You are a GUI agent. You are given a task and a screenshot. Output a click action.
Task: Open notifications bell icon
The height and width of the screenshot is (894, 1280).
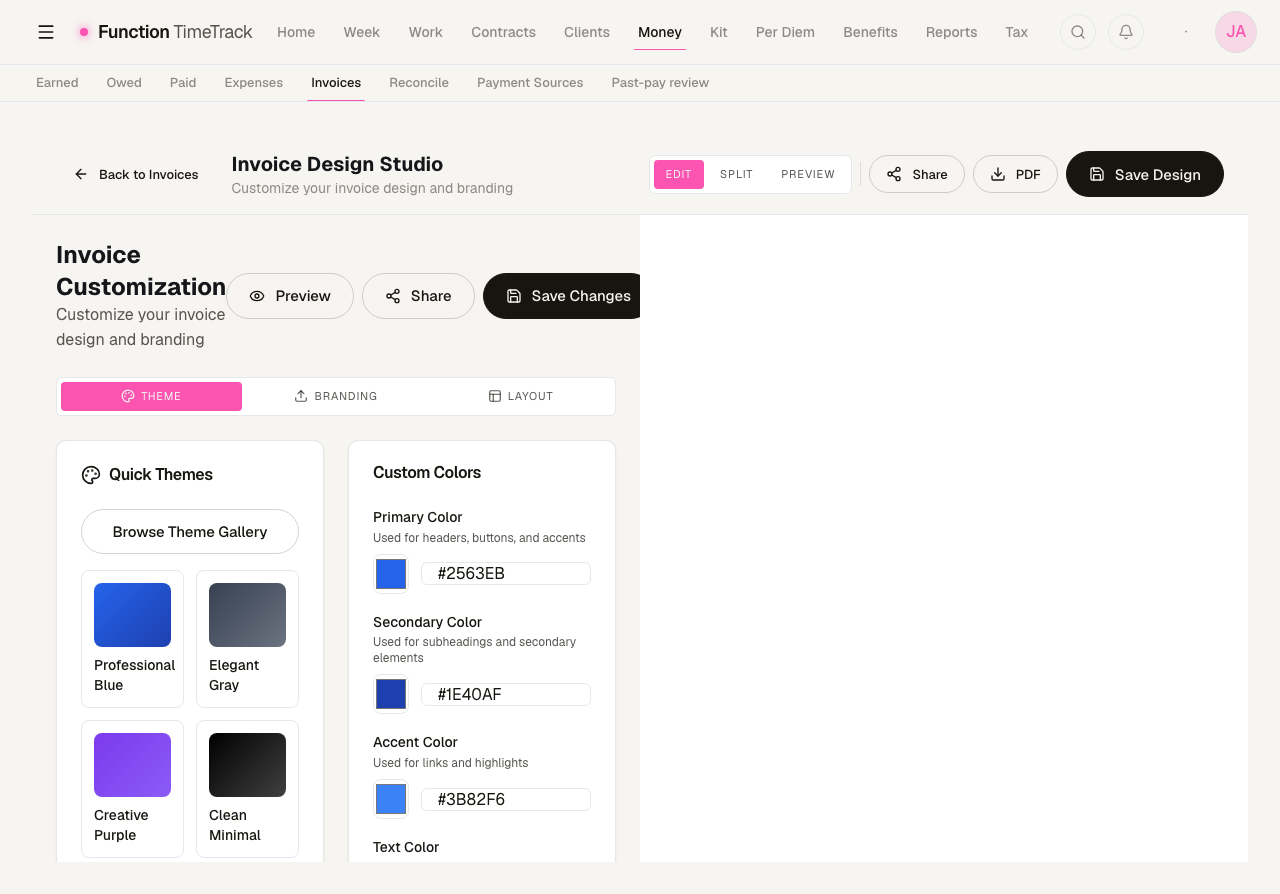click(x=1126, y=32)
